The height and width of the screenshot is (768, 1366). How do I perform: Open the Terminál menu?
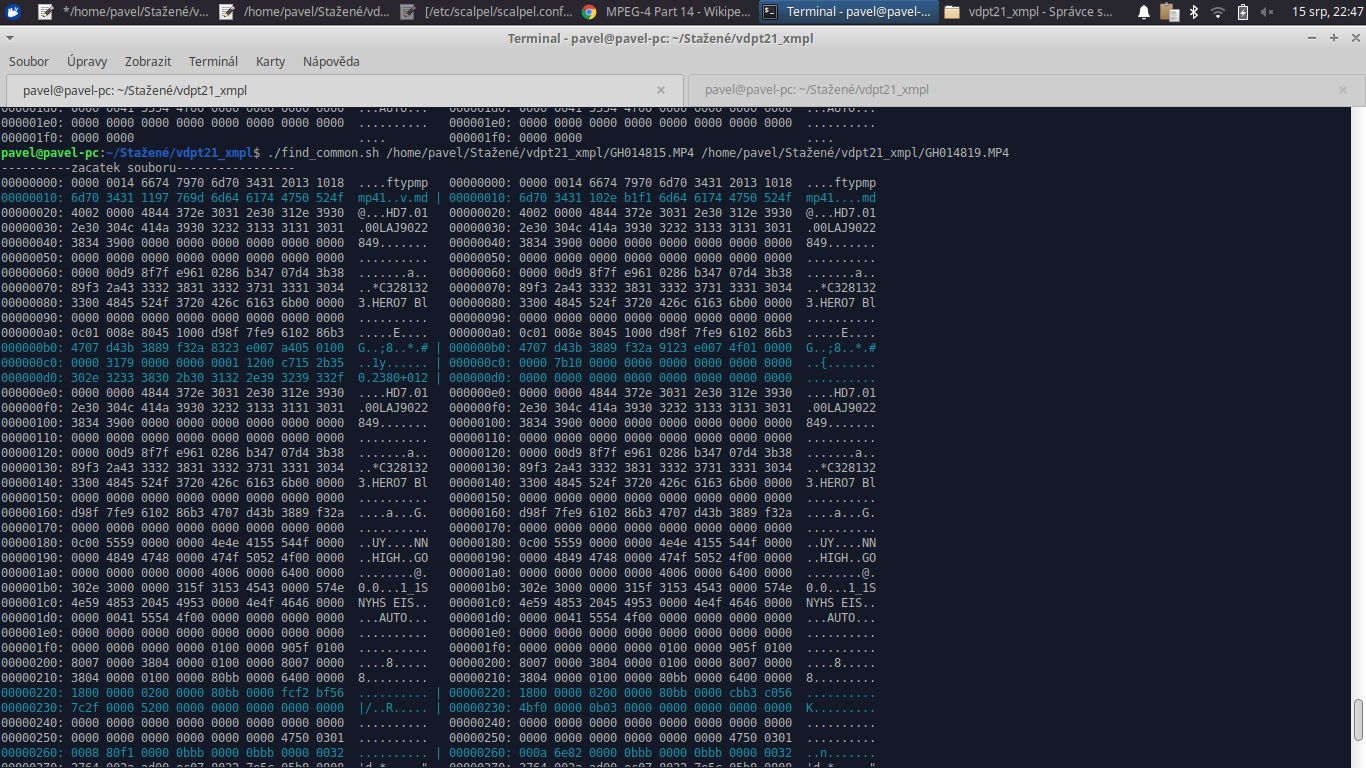213,61
